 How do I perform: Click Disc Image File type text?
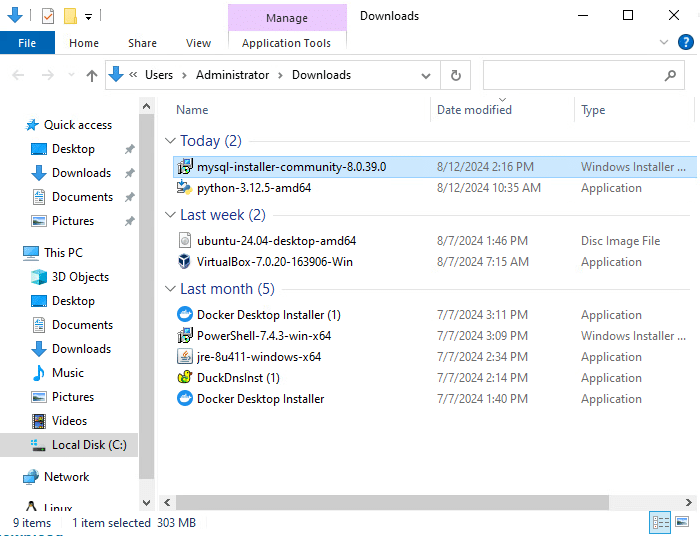(620, 241)
